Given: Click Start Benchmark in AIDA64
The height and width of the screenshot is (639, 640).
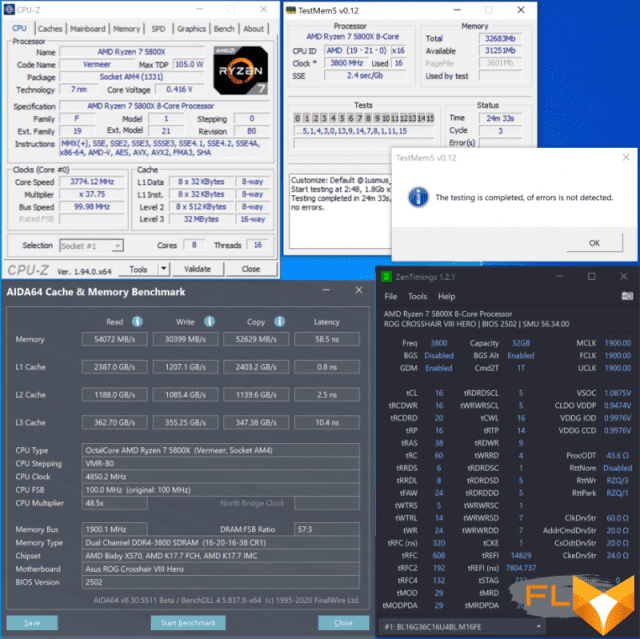Looking at the screenshot, I should click(188, 623).
